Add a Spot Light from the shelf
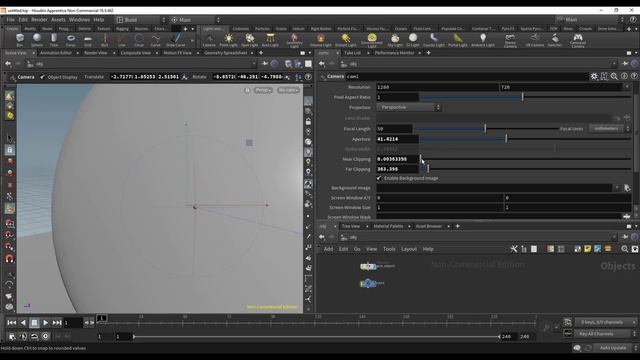The image size is (640, 360). 250,40
